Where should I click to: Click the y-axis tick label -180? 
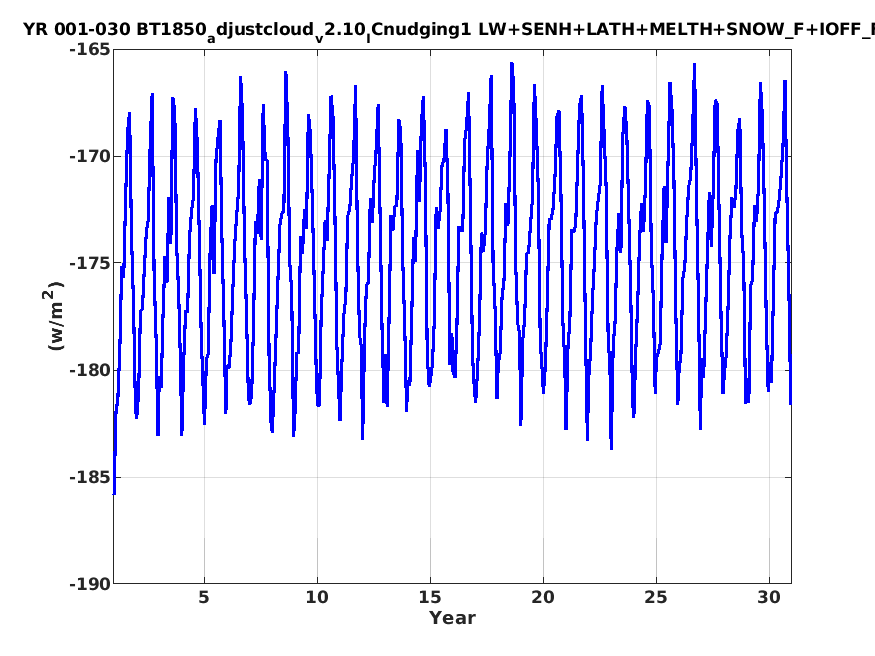[x=90, y=370]
